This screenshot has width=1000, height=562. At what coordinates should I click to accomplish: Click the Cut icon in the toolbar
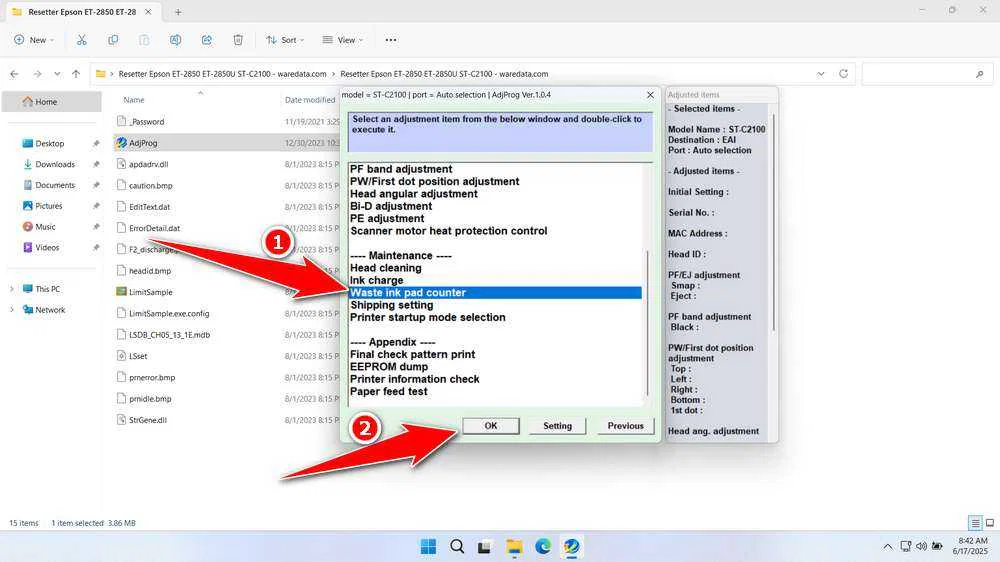coord(81,40)
